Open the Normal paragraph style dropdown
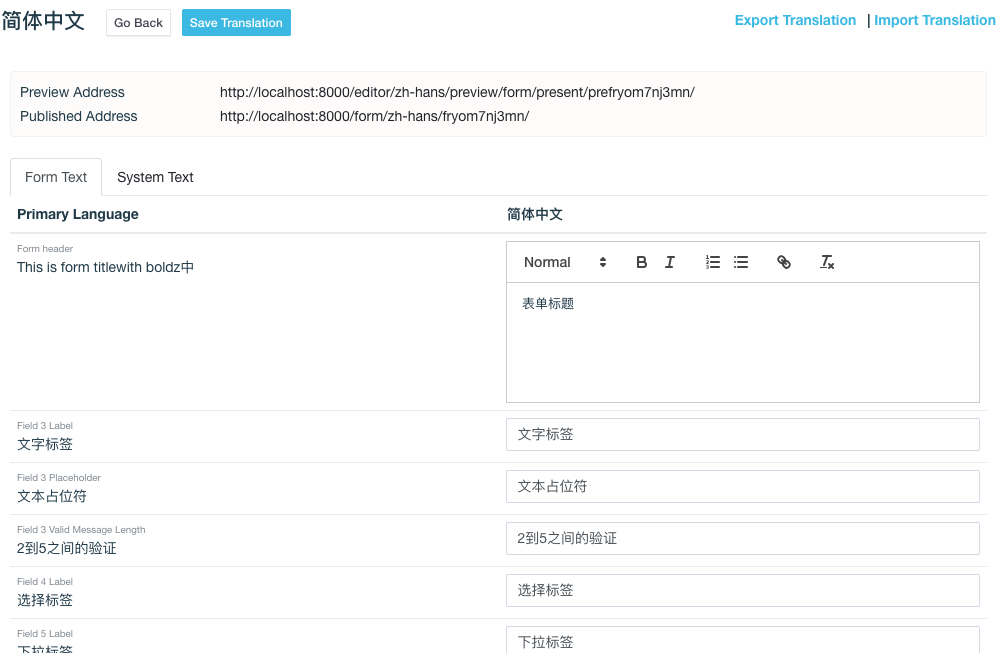This screenshot has height=653, width=1004. 562,261
